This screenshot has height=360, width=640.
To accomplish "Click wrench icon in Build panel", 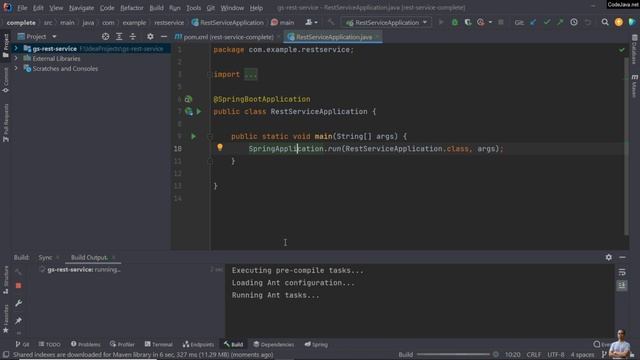I will pyautogui.click(x=18, y=303).
